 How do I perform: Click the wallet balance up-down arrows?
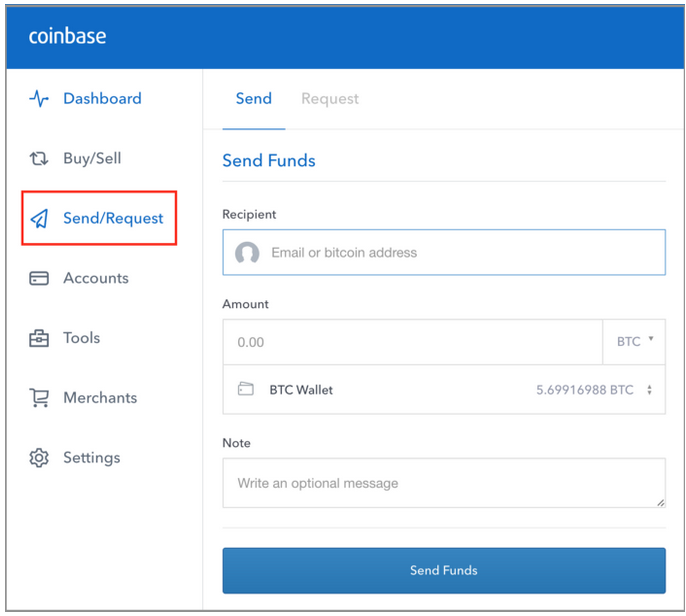click(x=650, y=390)
